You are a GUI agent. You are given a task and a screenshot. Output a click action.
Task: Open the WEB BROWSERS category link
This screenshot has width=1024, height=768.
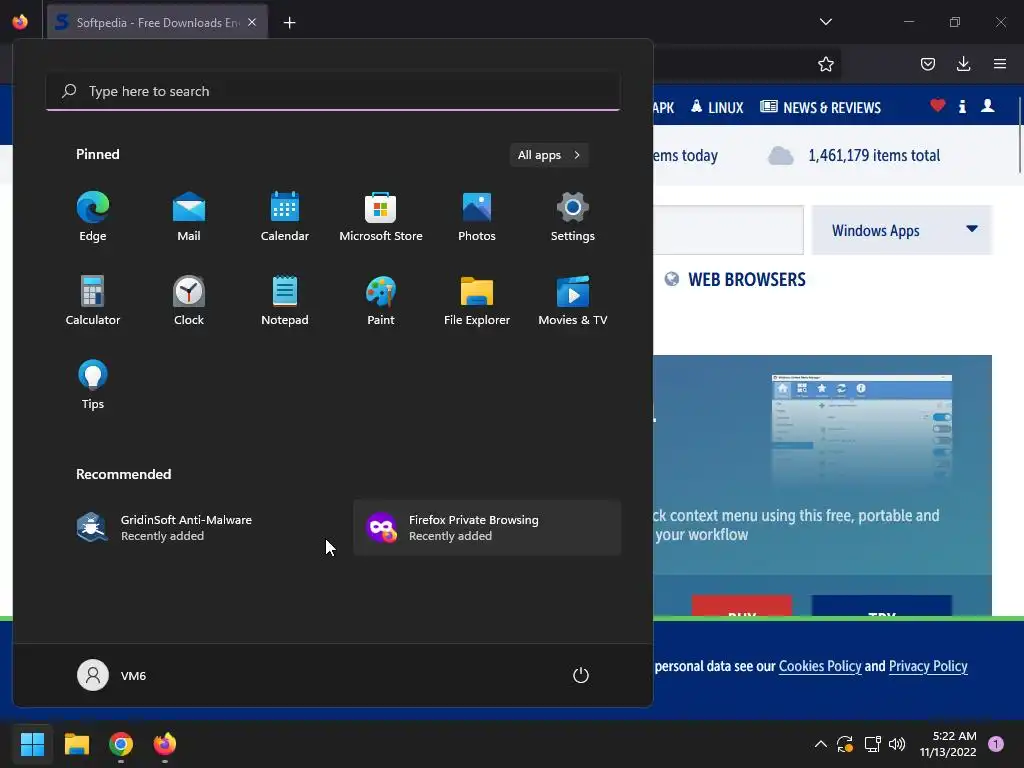tap(746, 280)
